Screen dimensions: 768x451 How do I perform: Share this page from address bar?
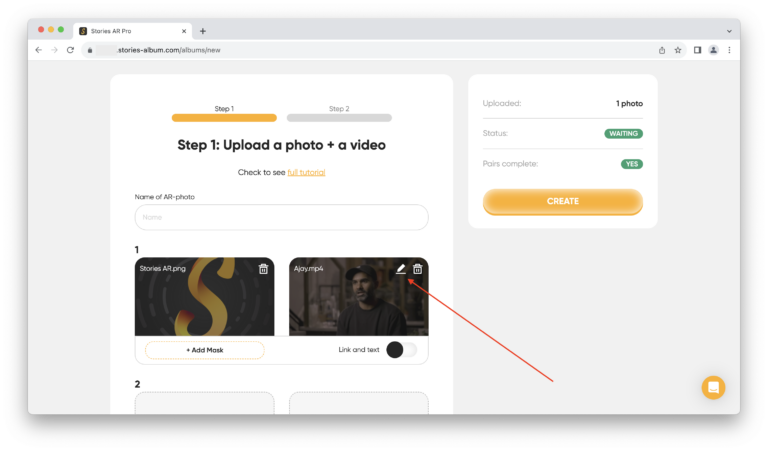click(x=662, y=50)
